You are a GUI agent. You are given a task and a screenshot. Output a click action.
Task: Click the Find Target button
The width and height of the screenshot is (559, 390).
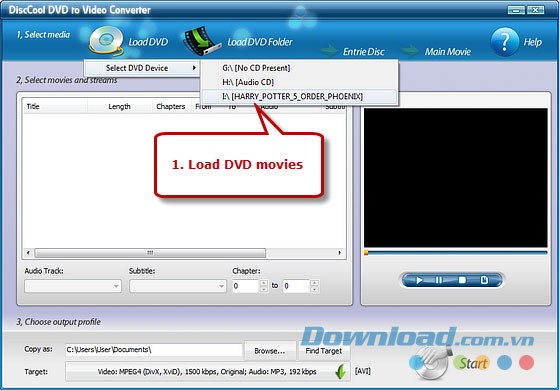[323, 351]
